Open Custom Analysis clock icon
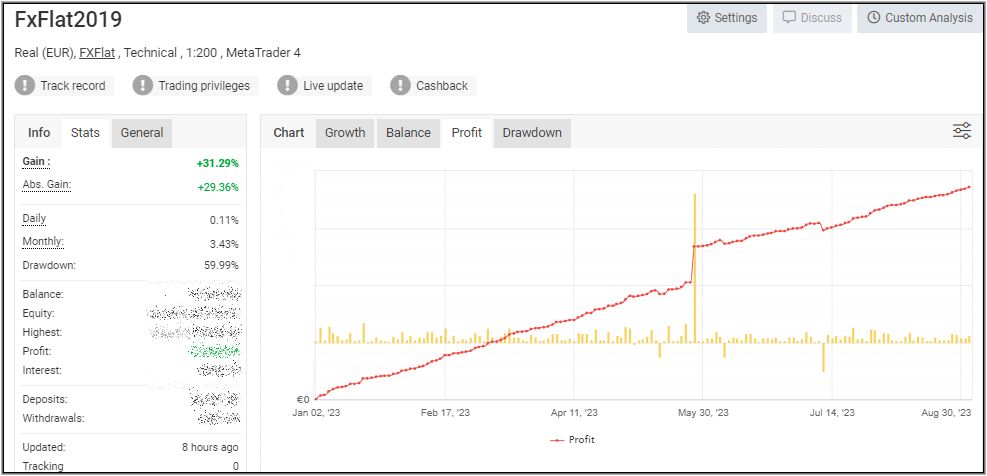 (873, 18)
